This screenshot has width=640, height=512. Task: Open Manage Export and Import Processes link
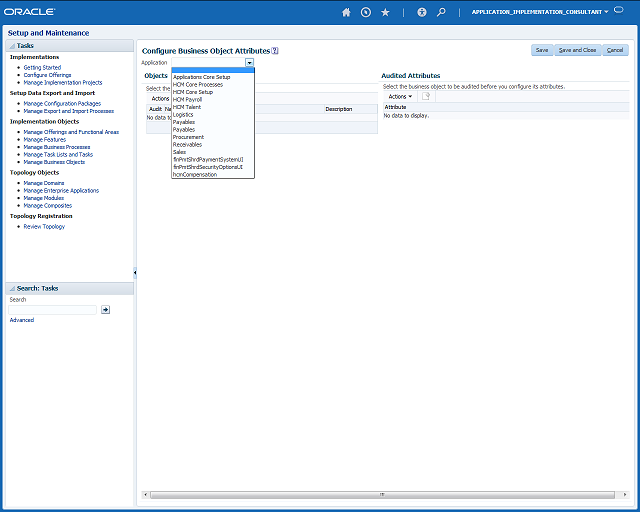[69, 111]
